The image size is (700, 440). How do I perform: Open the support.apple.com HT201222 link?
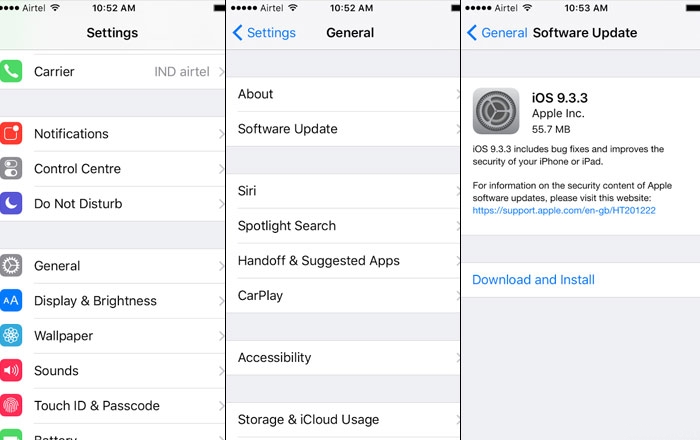564,210
